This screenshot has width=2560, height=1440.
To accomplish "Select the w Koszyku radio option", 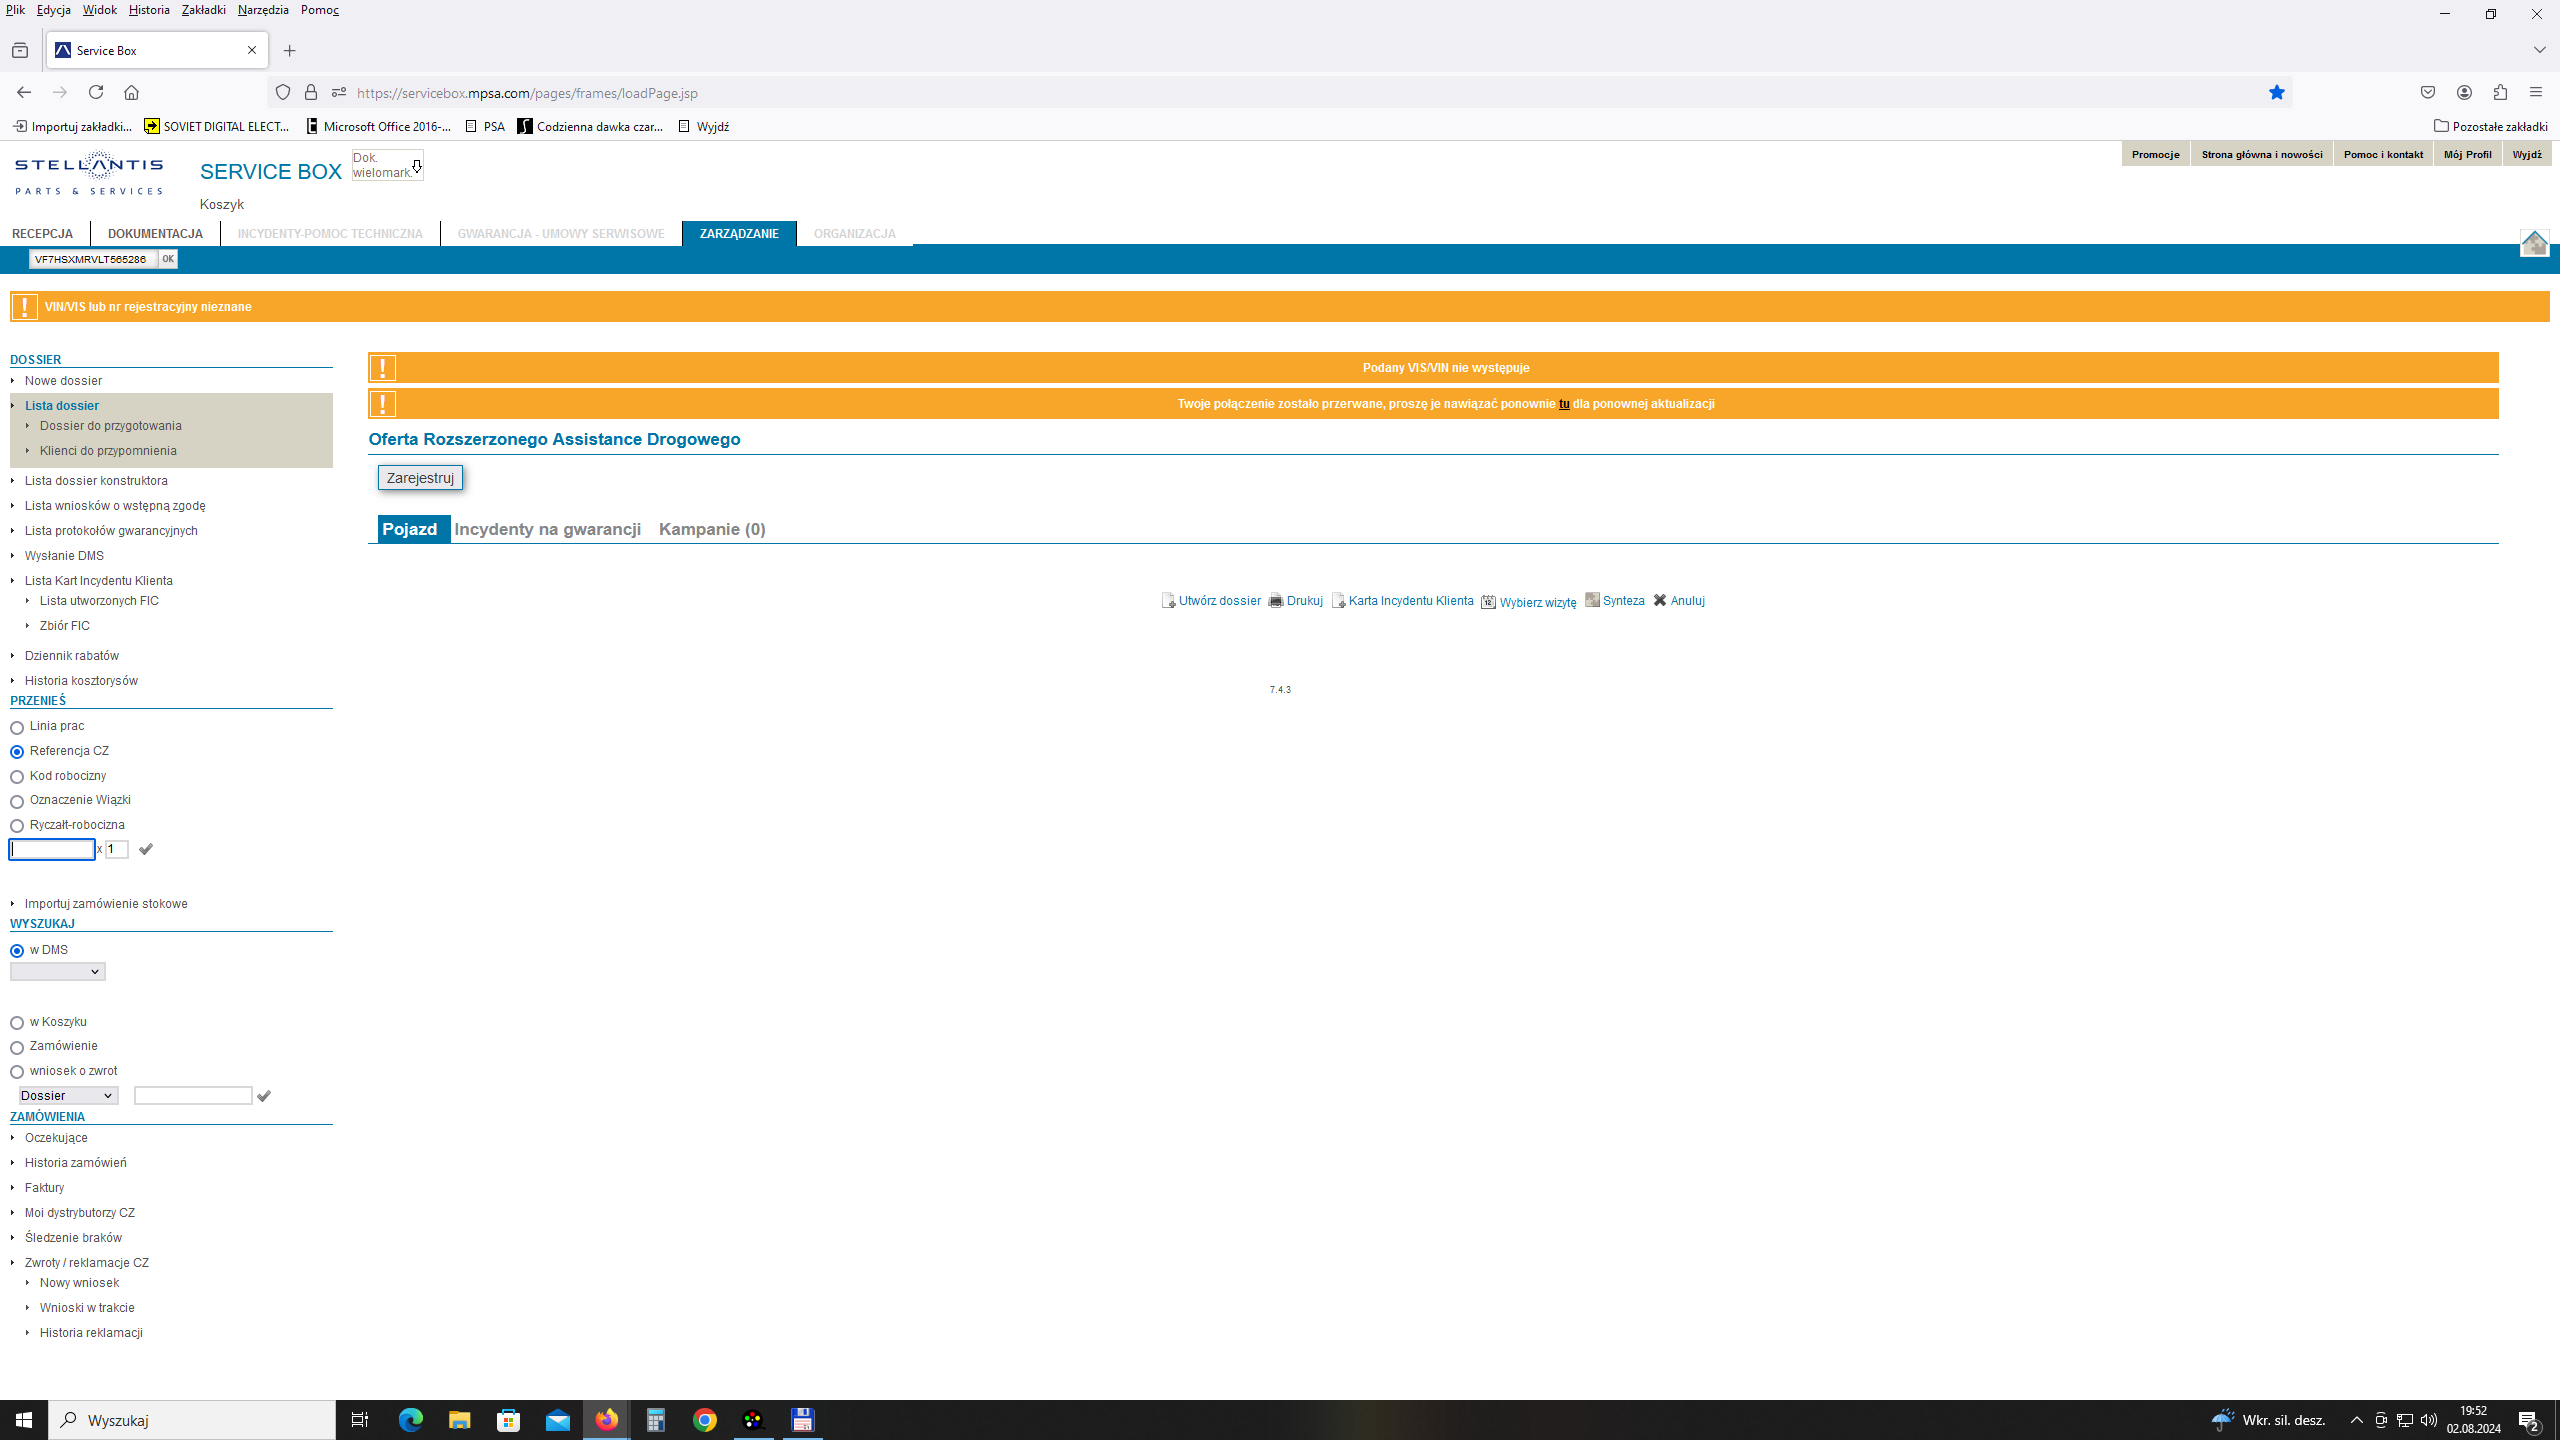I will click(17, 1023).
